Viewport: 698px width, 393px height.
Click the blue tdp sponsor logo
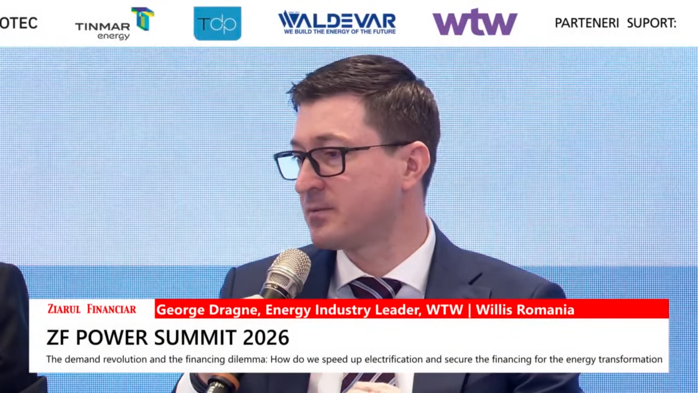click(217, 24)
